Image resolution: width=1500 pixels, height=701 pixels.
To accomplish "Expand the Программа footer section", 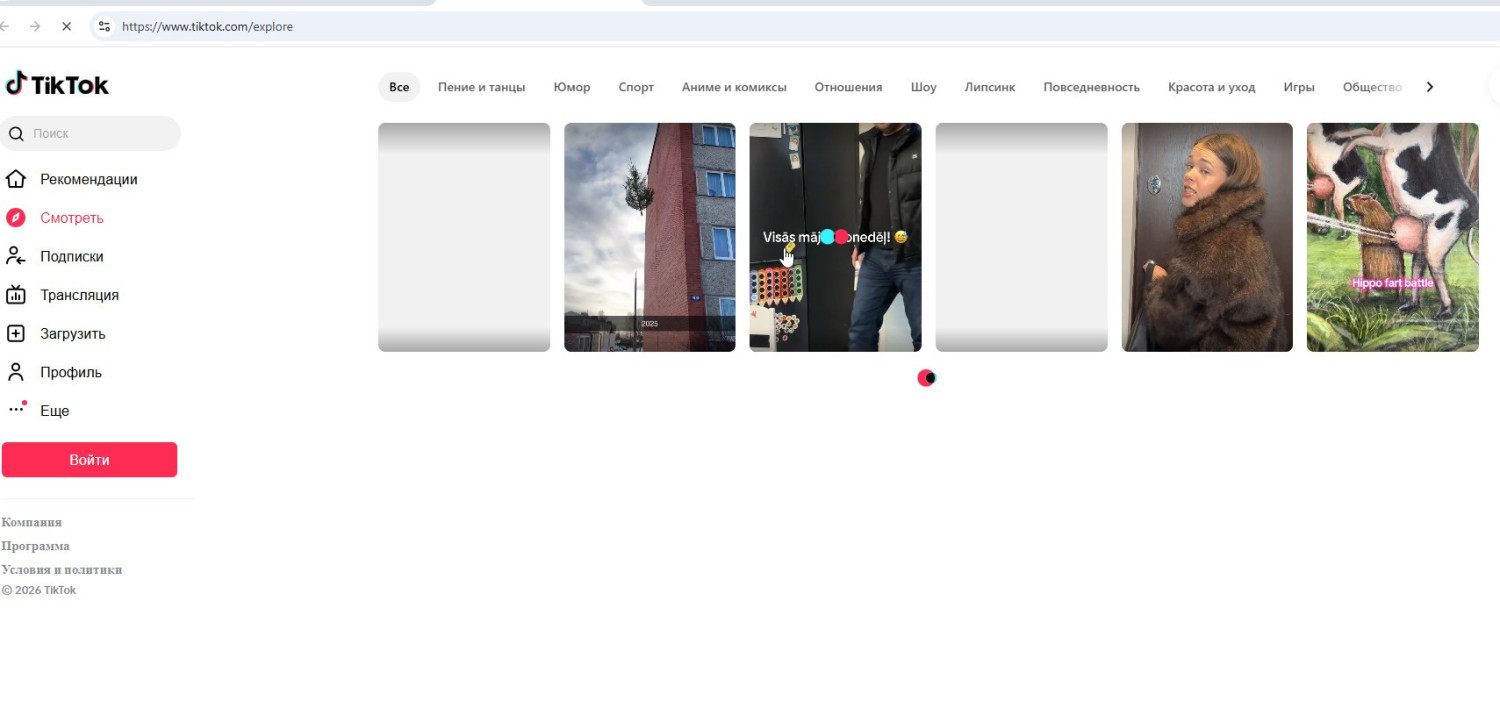I will 36,546.
